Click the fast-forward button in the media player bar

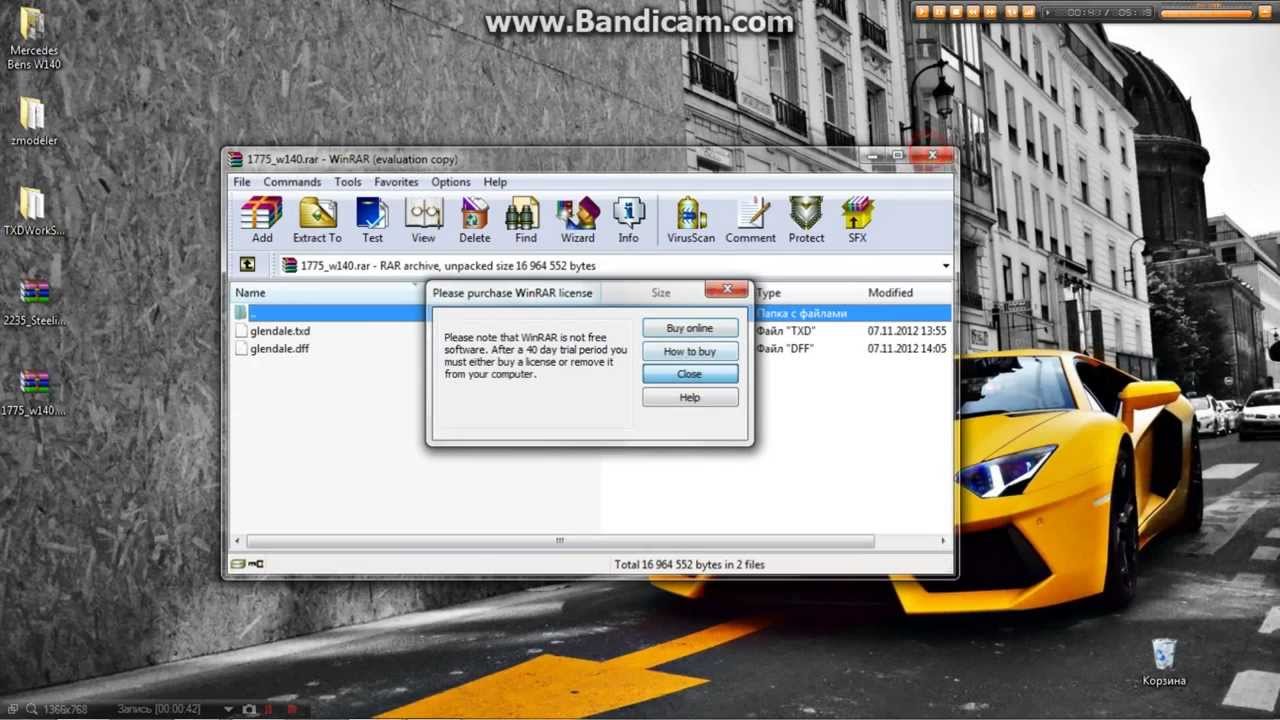(990, 12)
